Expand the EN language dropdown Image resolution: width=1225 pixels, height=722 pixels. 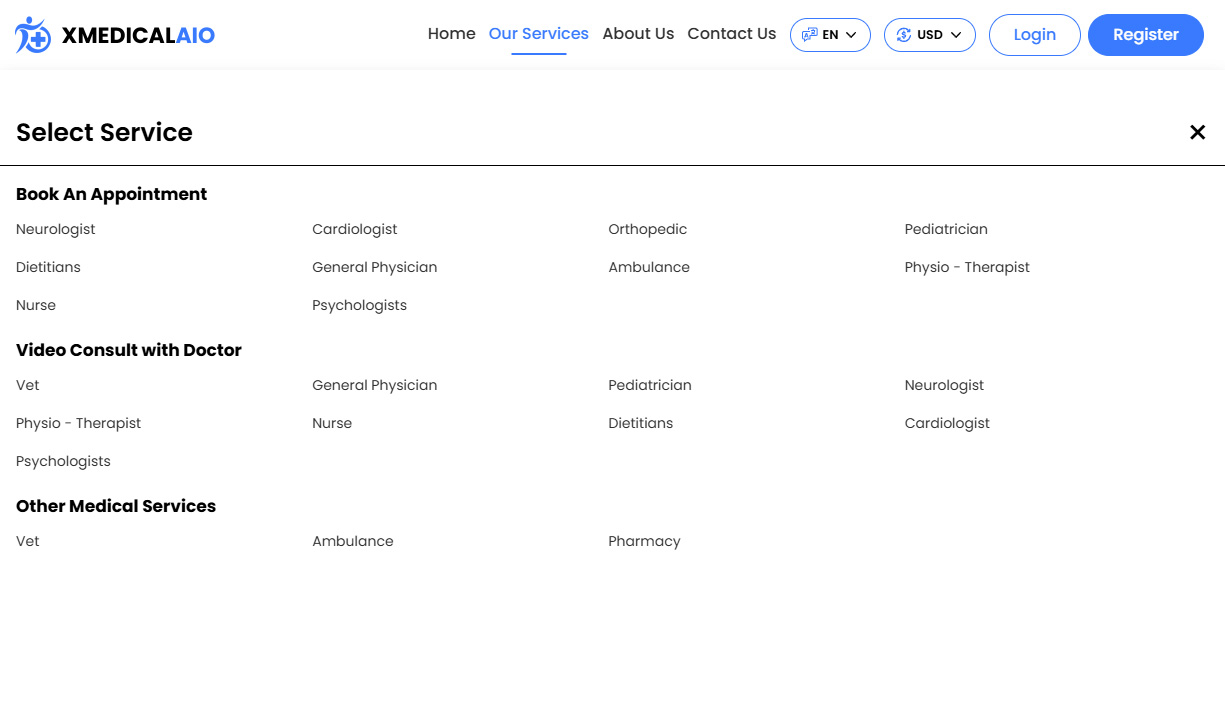tap(830, 34)
